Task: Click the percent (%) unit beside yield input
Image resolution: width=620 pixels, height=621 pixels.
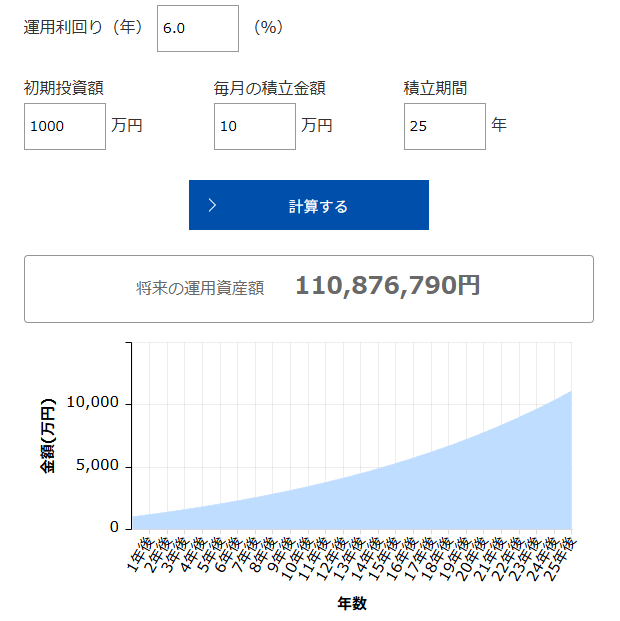Action: [x=268, y=27]
